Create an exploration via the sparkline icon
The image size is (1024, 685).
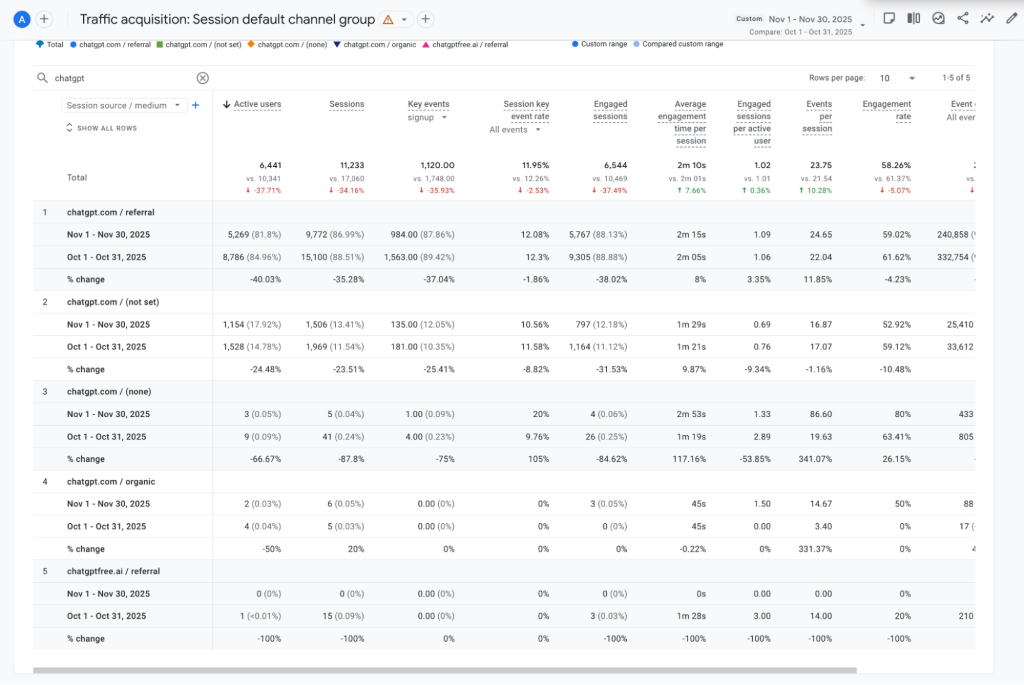point(987,18)
